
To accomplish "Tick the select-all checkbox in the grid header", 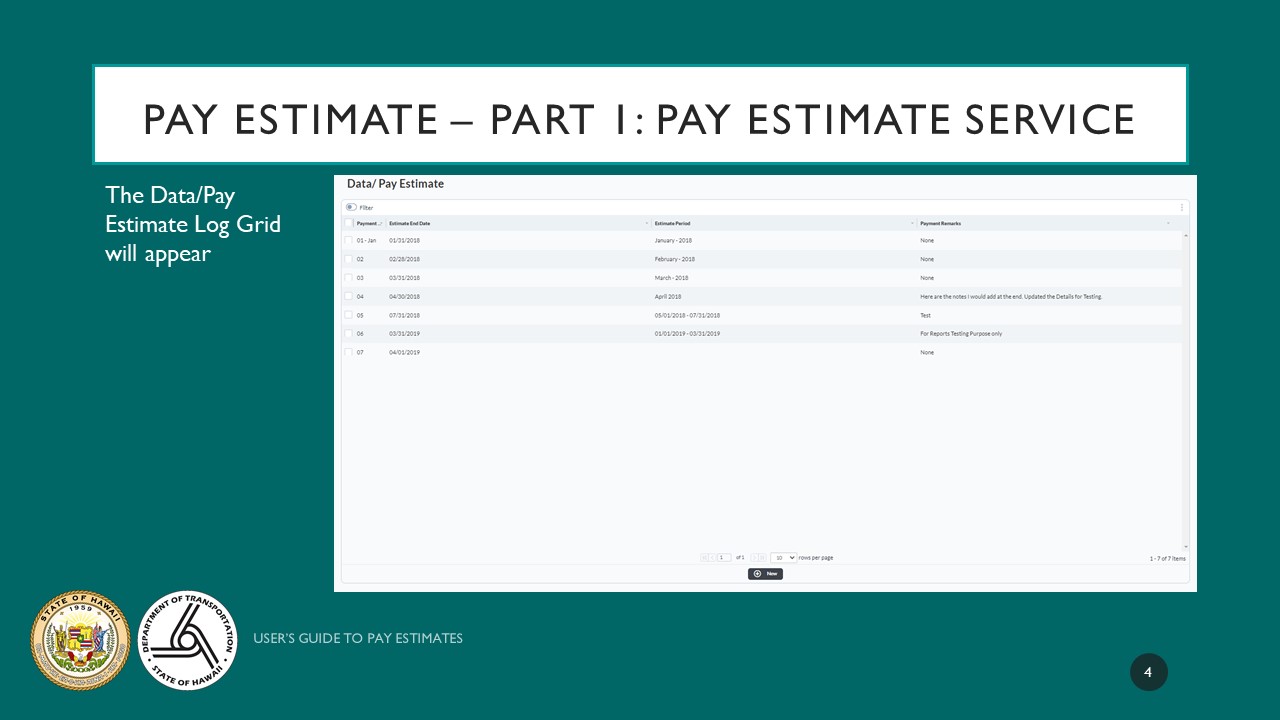I will point(348,223).
